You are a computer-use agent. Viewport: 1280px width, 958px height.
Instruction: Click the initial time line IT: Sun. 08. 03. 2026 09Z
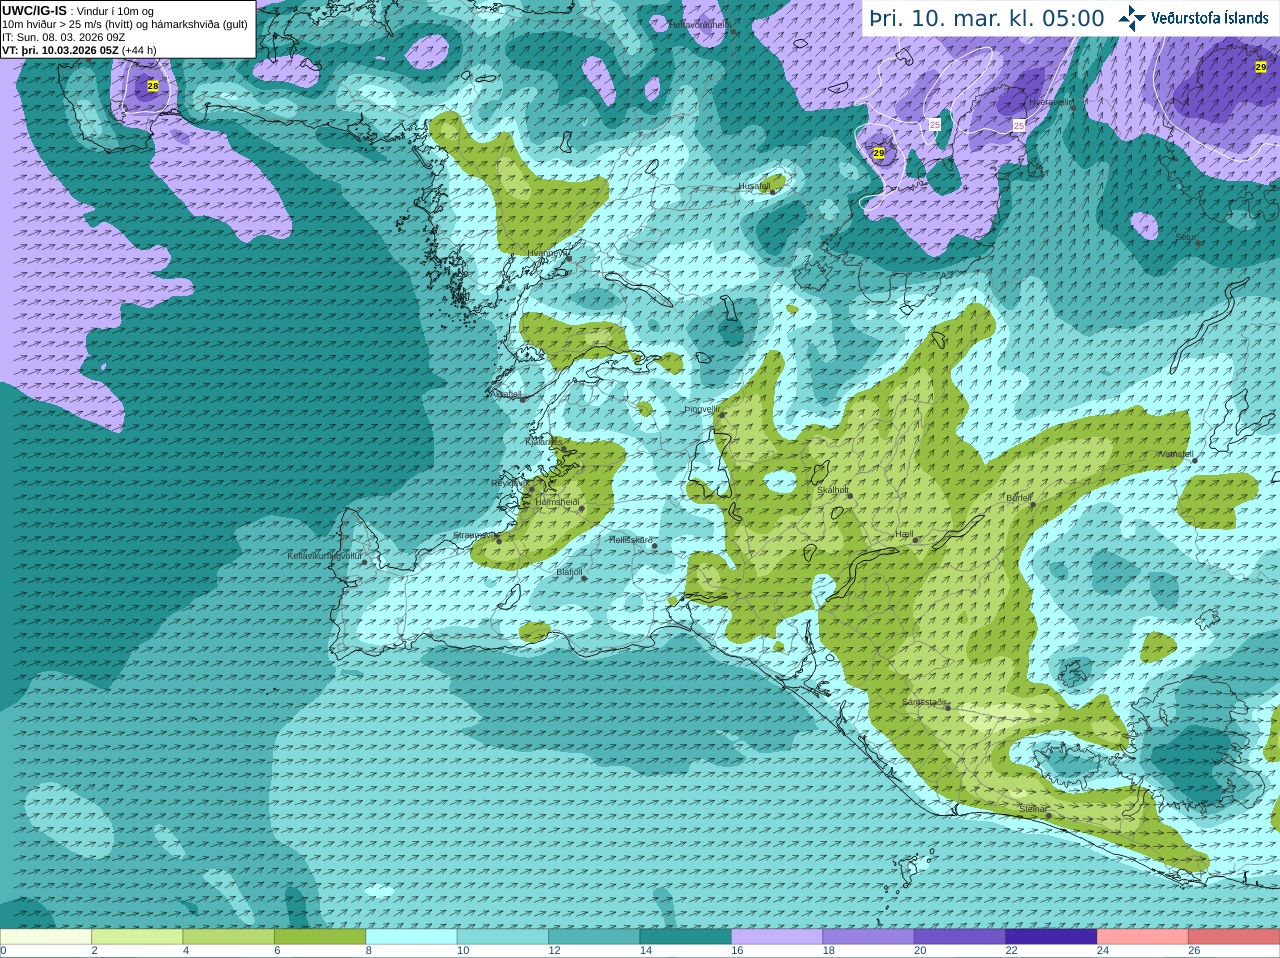[63, 37]
